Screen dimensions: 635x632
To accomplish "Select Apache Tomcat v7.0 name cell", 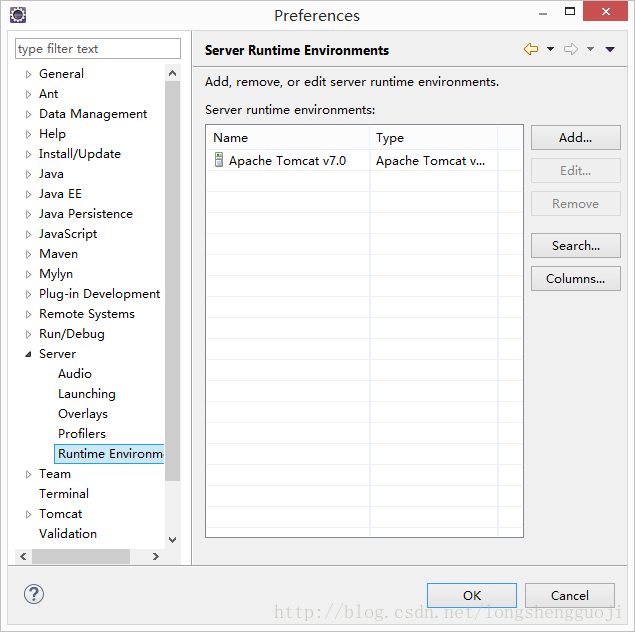I will point(288,160).
